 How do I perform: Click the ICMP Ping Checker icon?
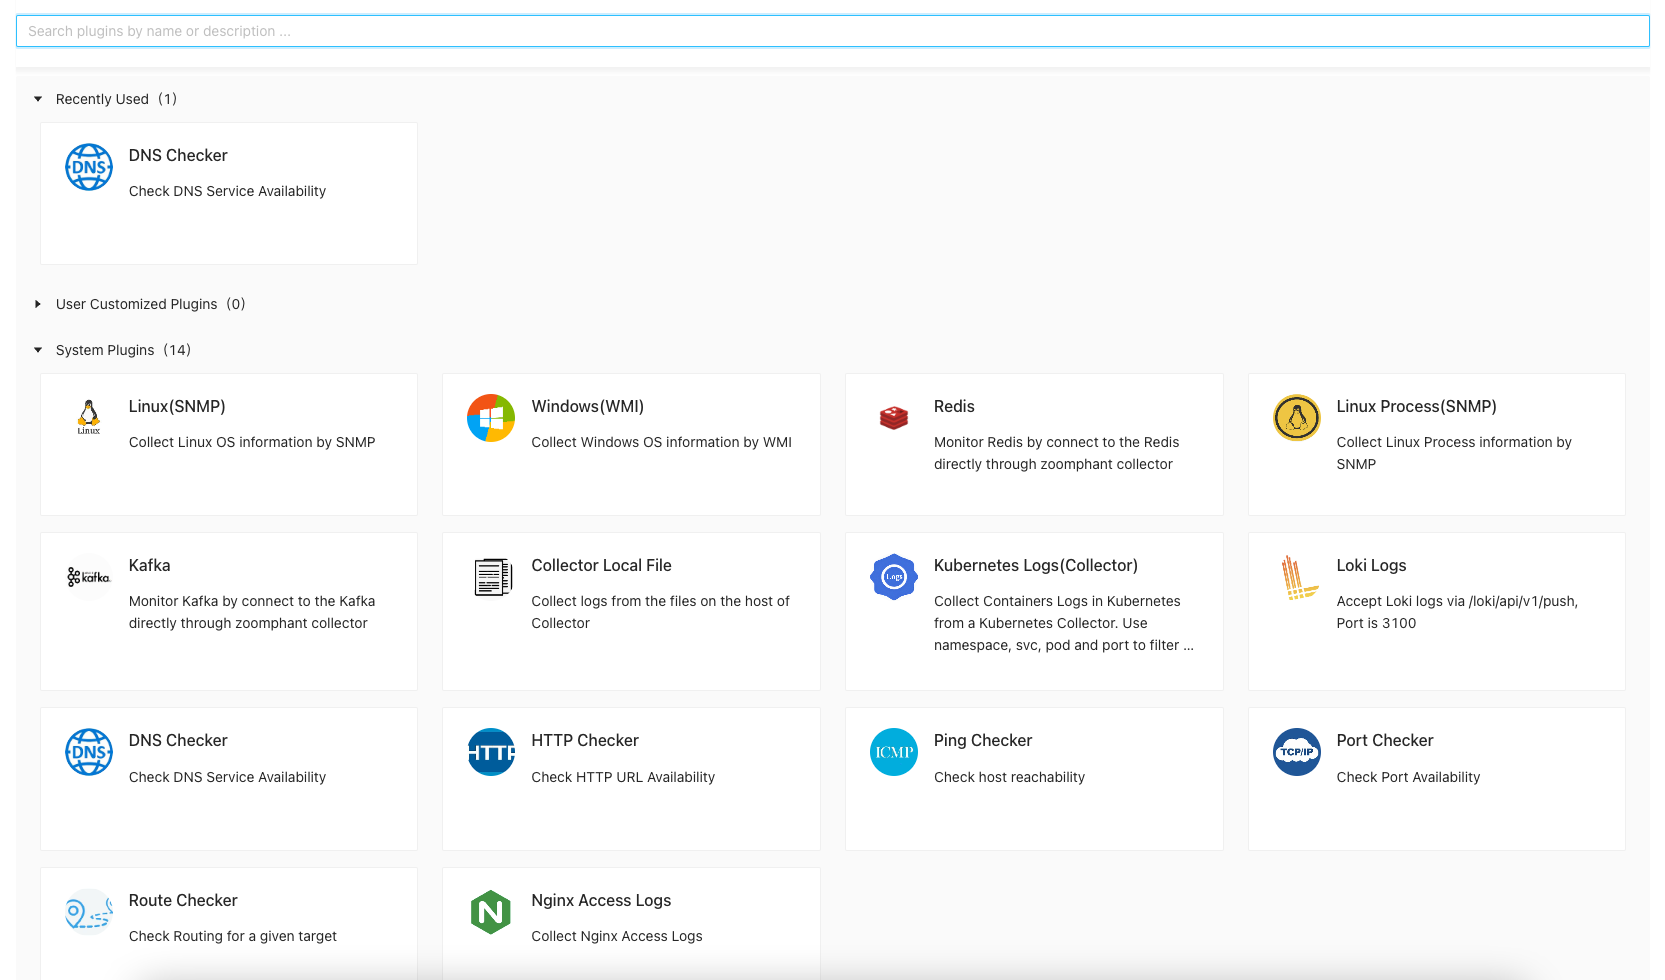tap(893, 752)
